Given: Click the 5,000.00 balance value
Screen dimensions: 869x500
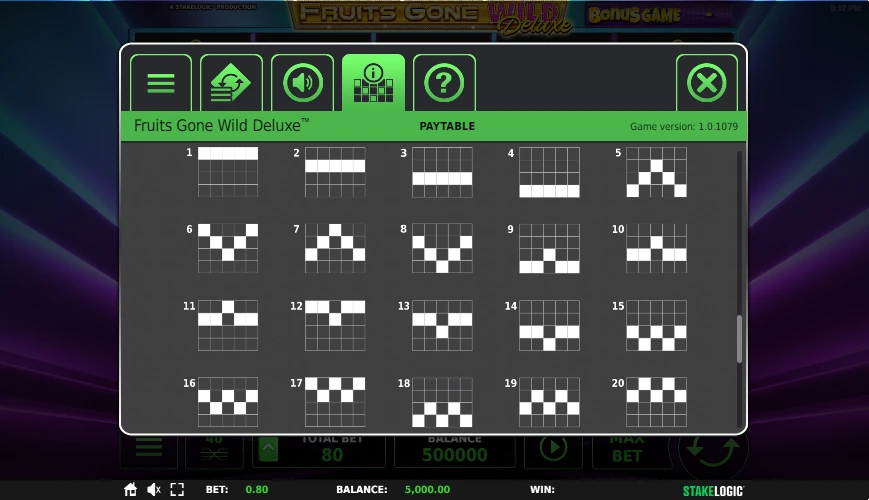Looking at the screenshot, I should pos(427,489).
